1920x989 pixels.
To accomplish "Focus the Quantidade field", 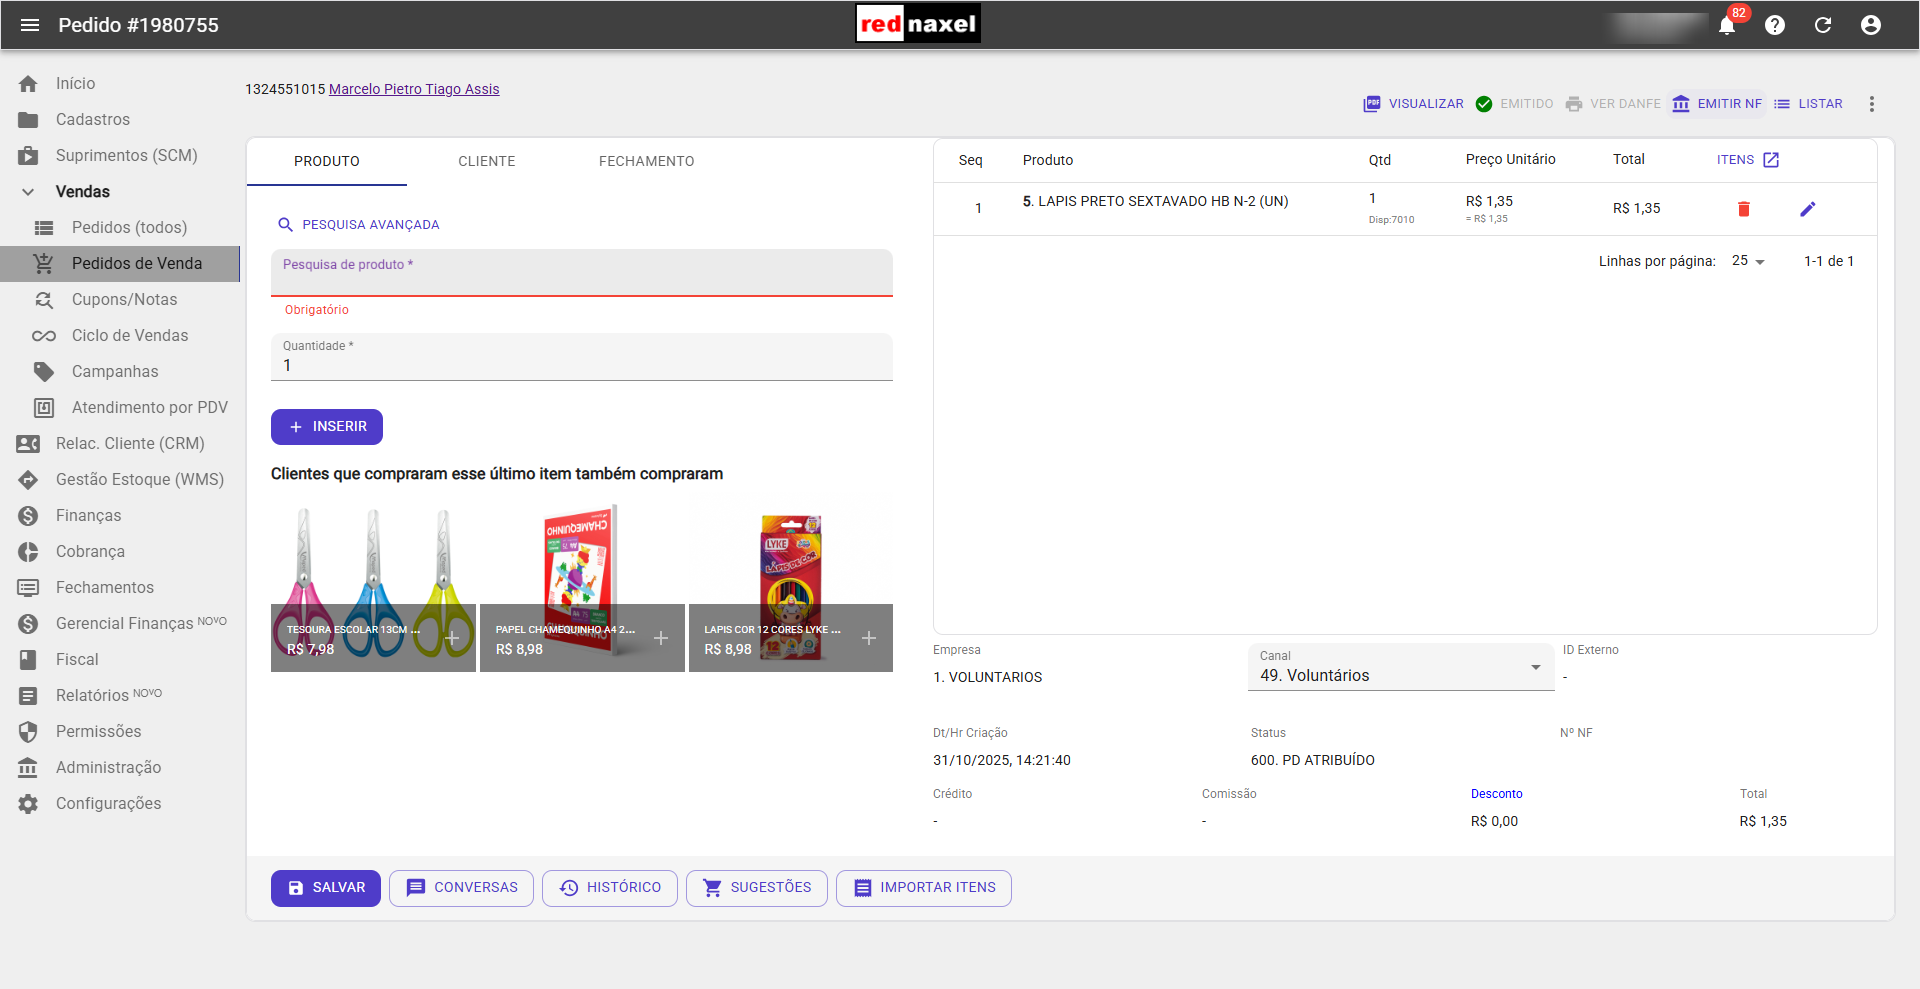I will pyautogui.click(x=582, y=357).
